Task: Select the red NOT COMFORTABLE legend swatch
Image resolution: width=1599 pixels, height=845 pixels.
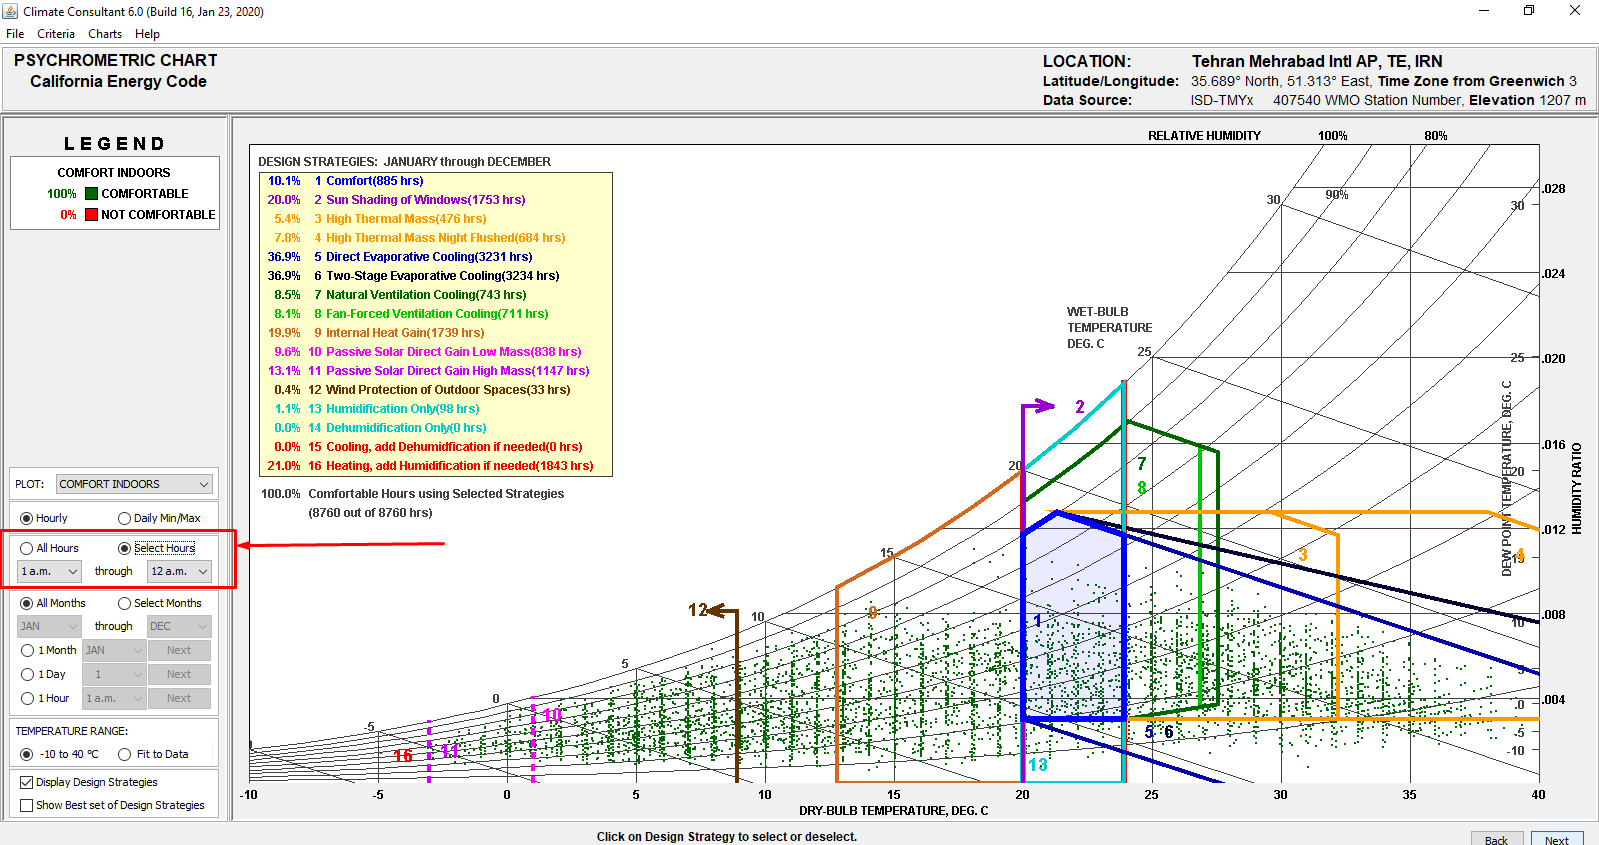Action: pyautogui.click(x=91, y=214)
